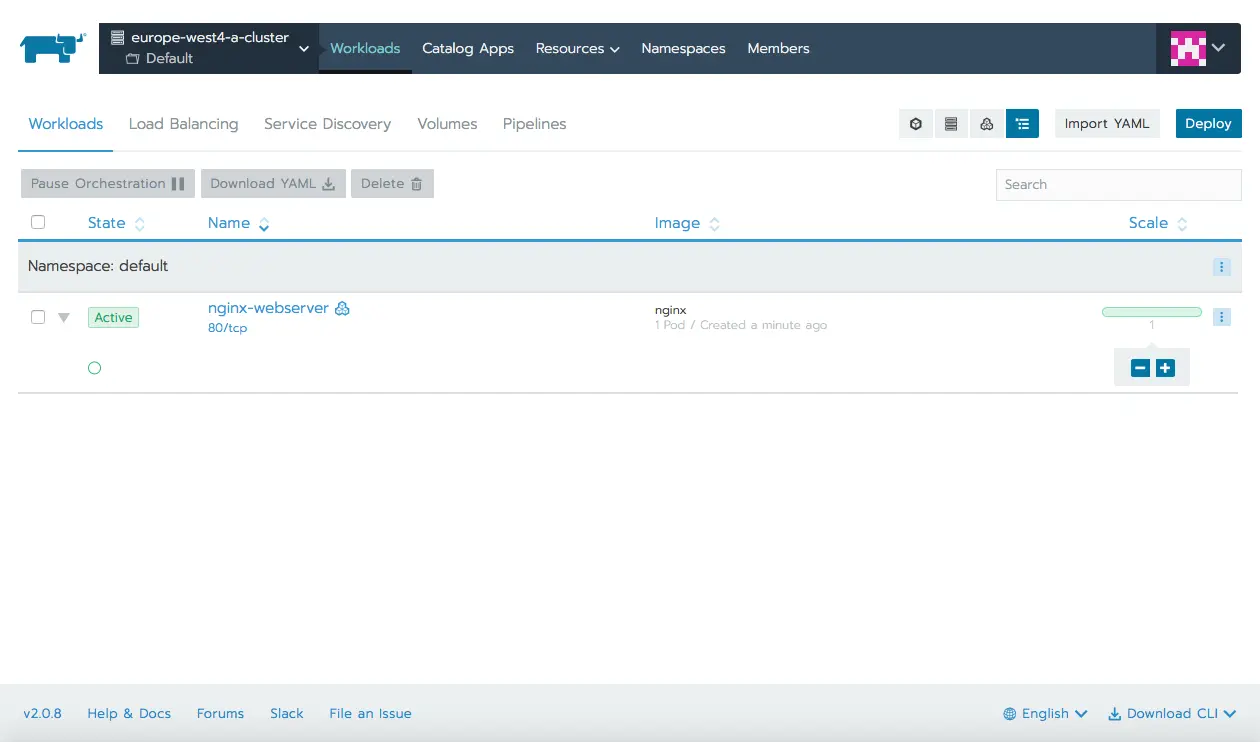Open the user avatar menu
This screenshot has width=1260, height=742.
click(x=1198, y=48)
